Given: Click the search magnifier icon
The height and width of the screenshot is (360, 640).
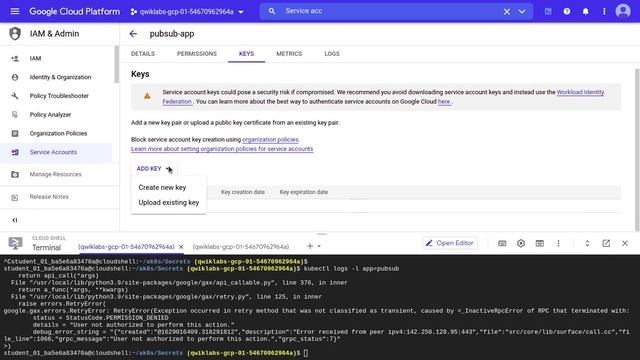Looking at the screenshot, I should [x=272, y=11].
